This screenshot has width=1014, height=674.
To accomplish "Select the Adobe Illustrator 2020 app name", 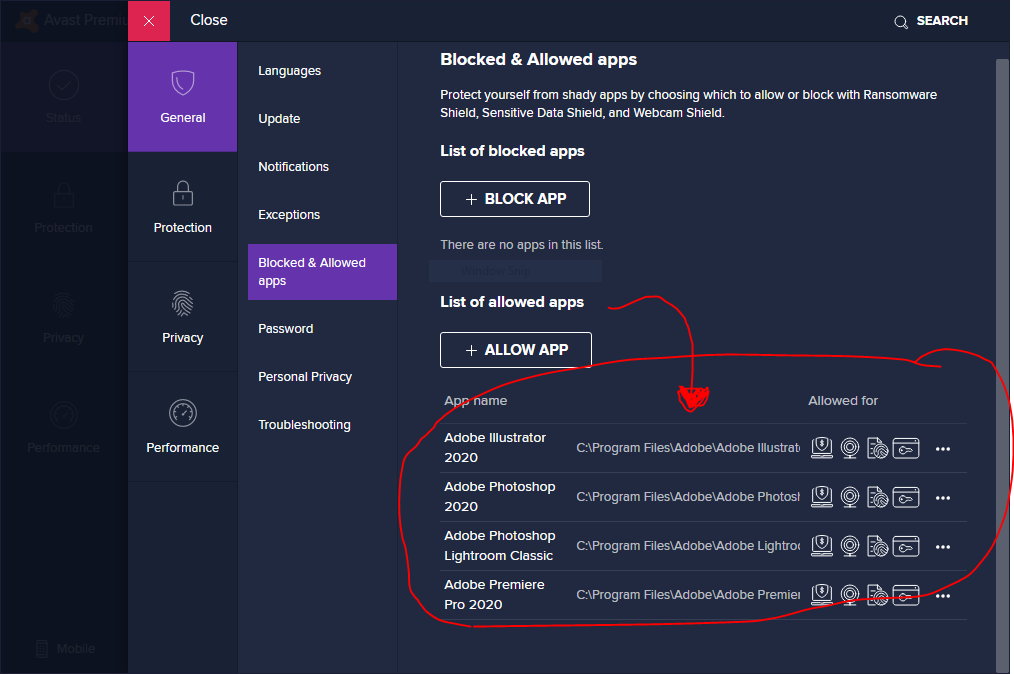I will [495, 448].
